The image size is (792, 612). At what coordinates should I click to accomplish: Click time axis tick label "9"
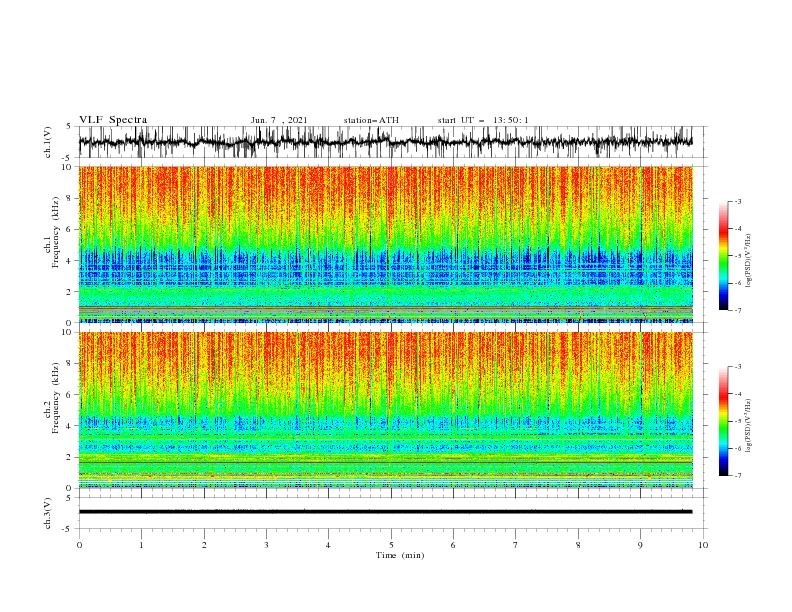(640, 545)
